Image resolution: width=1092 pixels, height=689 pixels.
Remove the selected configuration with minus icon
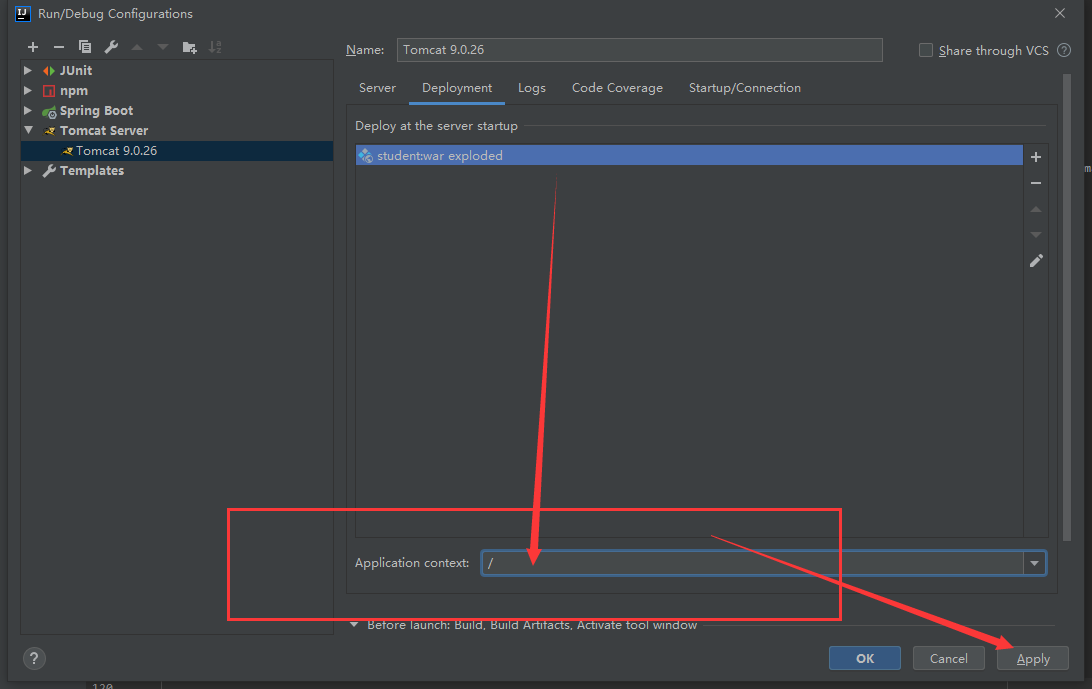tap(58, 47)
